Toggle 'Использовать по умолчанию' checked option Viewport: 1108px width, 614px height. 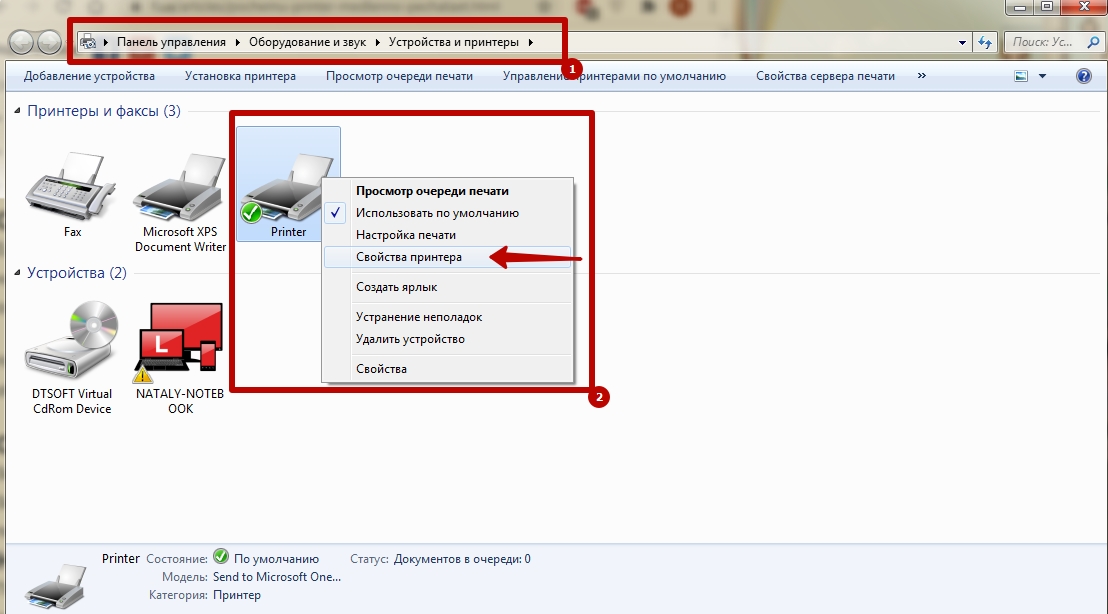pos(437,213)
